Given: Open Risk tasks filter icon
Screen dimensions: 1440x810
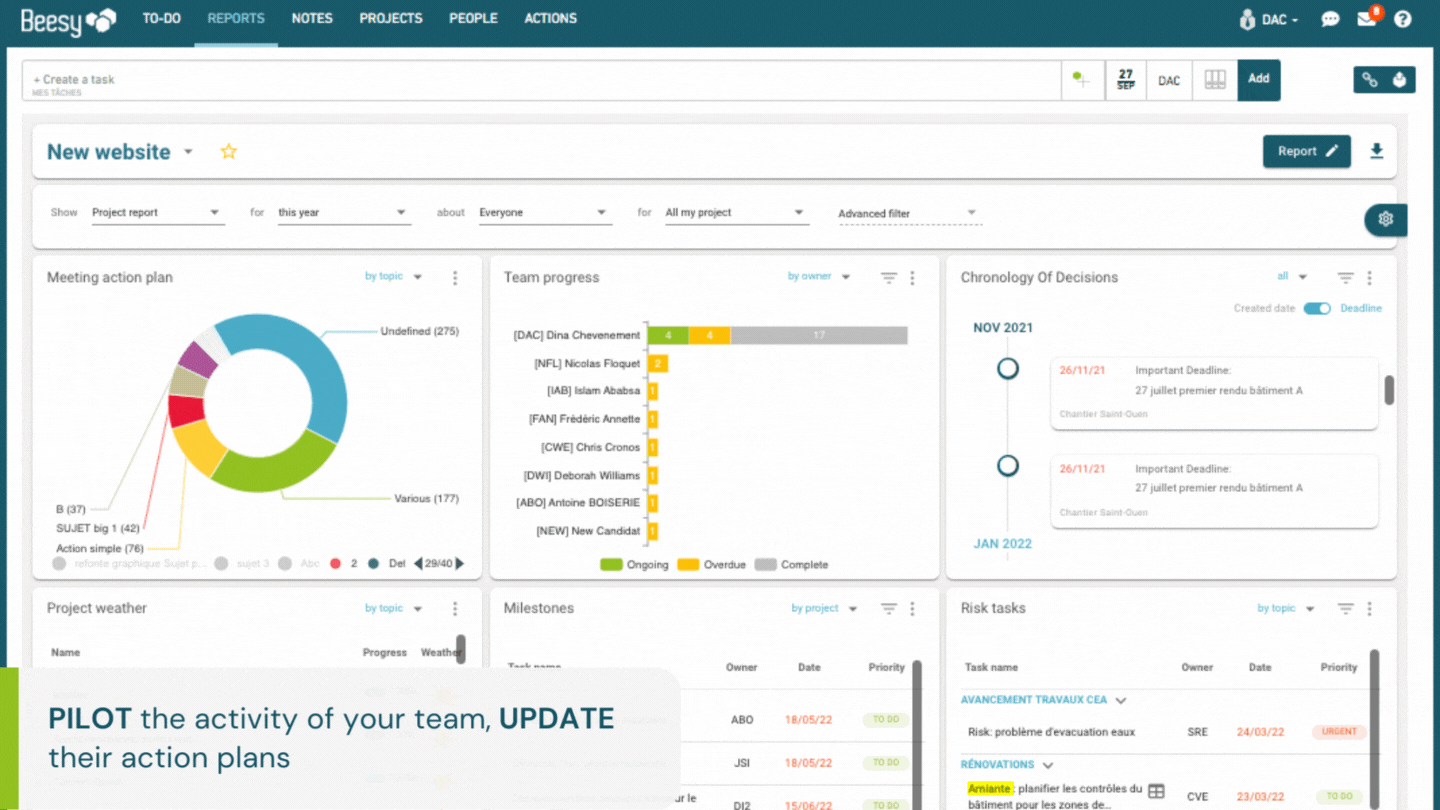Looking at the screenshot, I should 1345,609.
